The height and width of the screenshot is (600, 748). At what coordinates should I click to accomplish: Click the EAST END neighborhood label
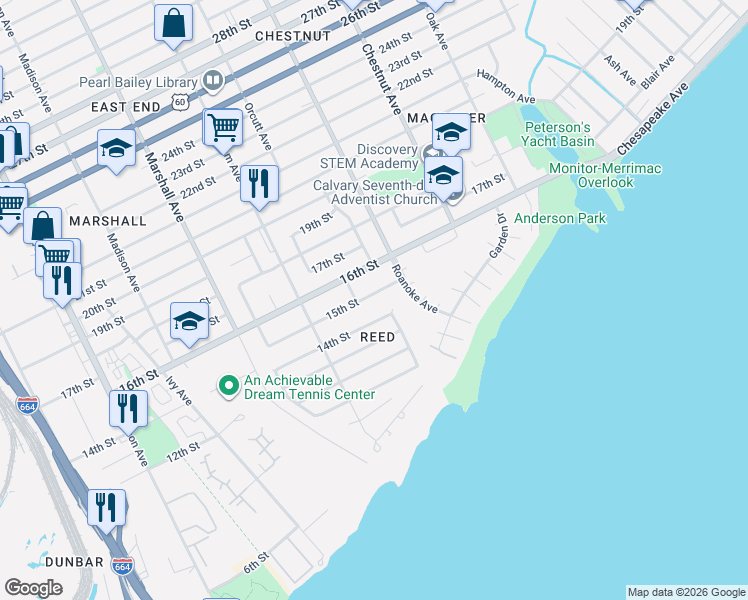(x=126, y=107)
